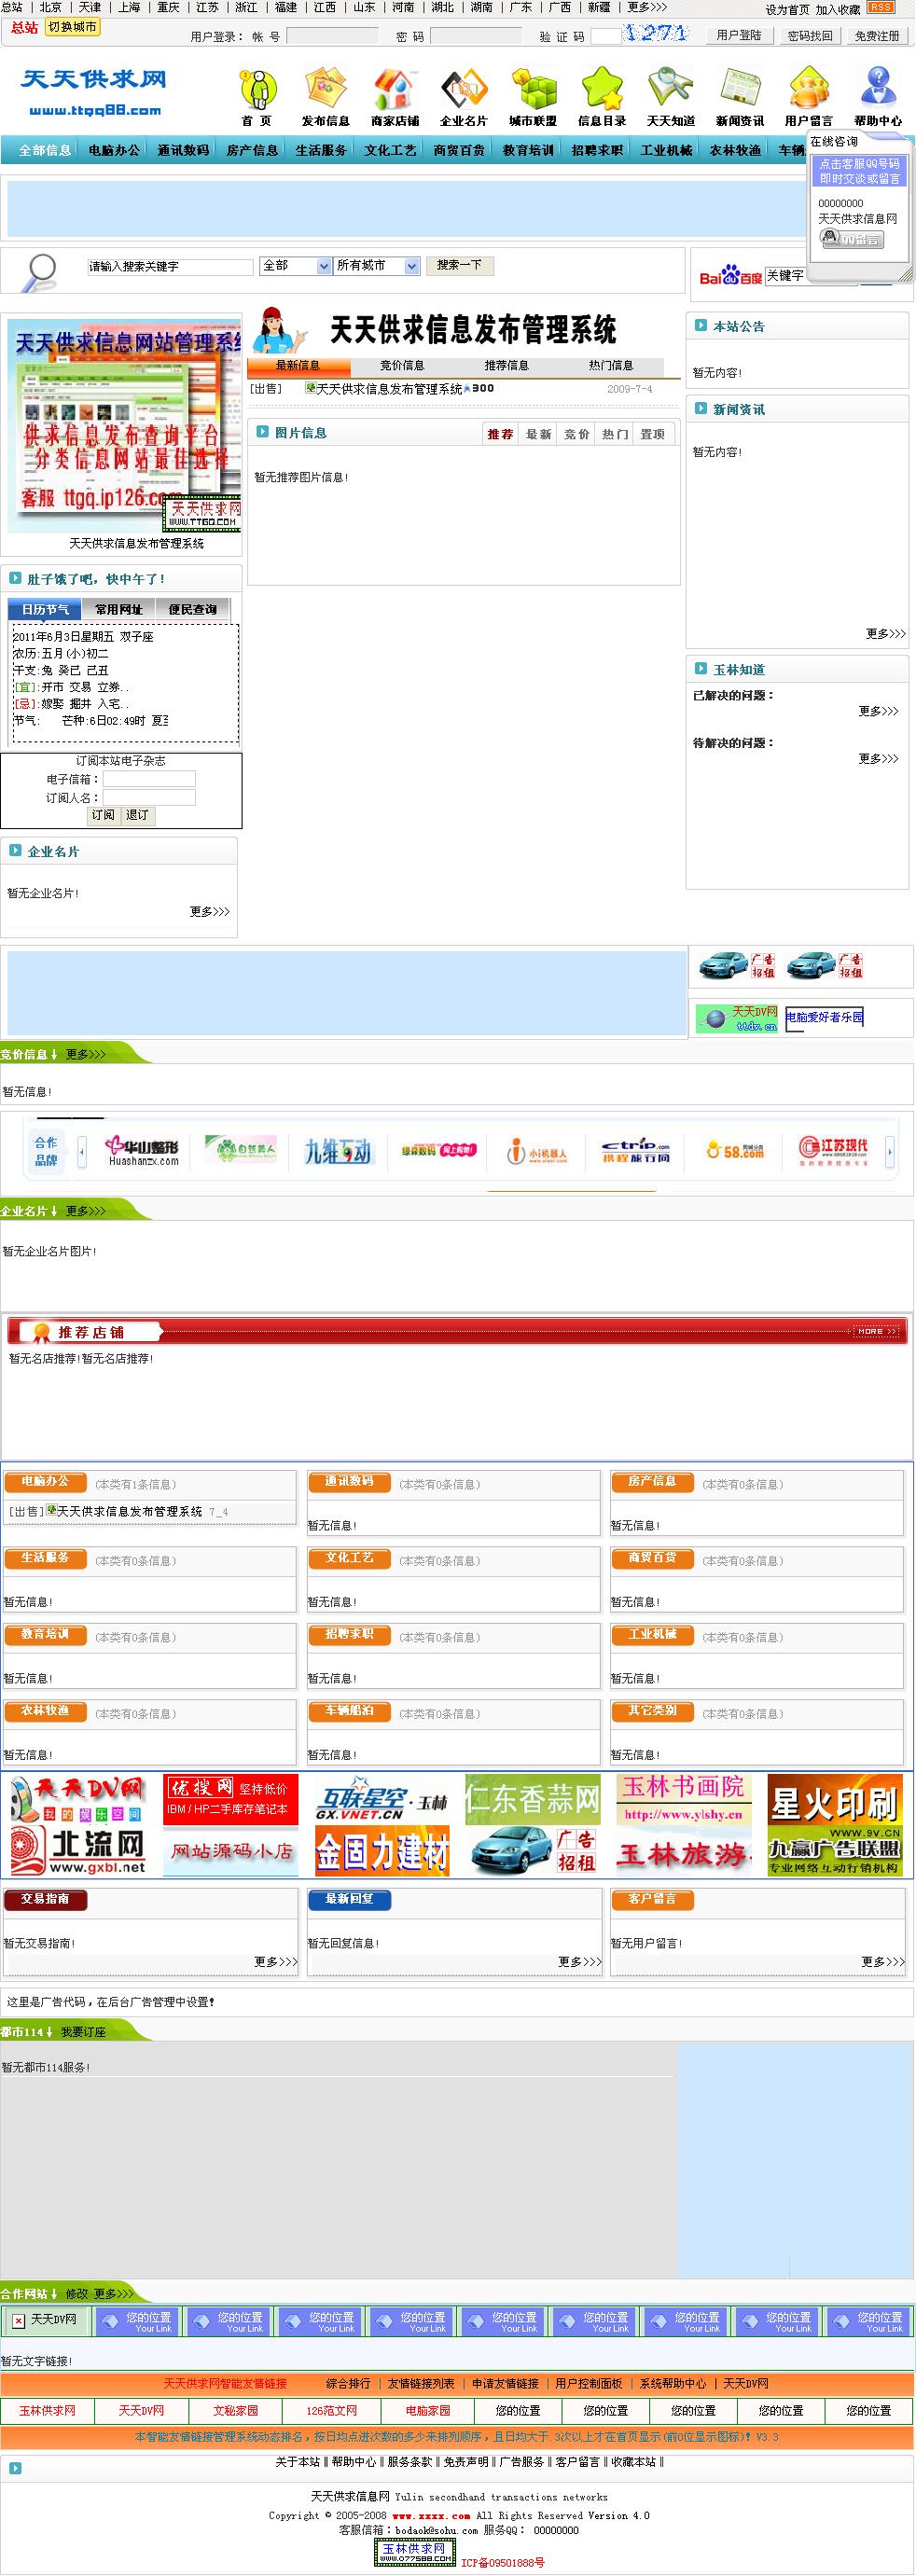Click the 商家店铺 shop house icon
This screenshot has height=2576, width=916.
pos(395,90)
